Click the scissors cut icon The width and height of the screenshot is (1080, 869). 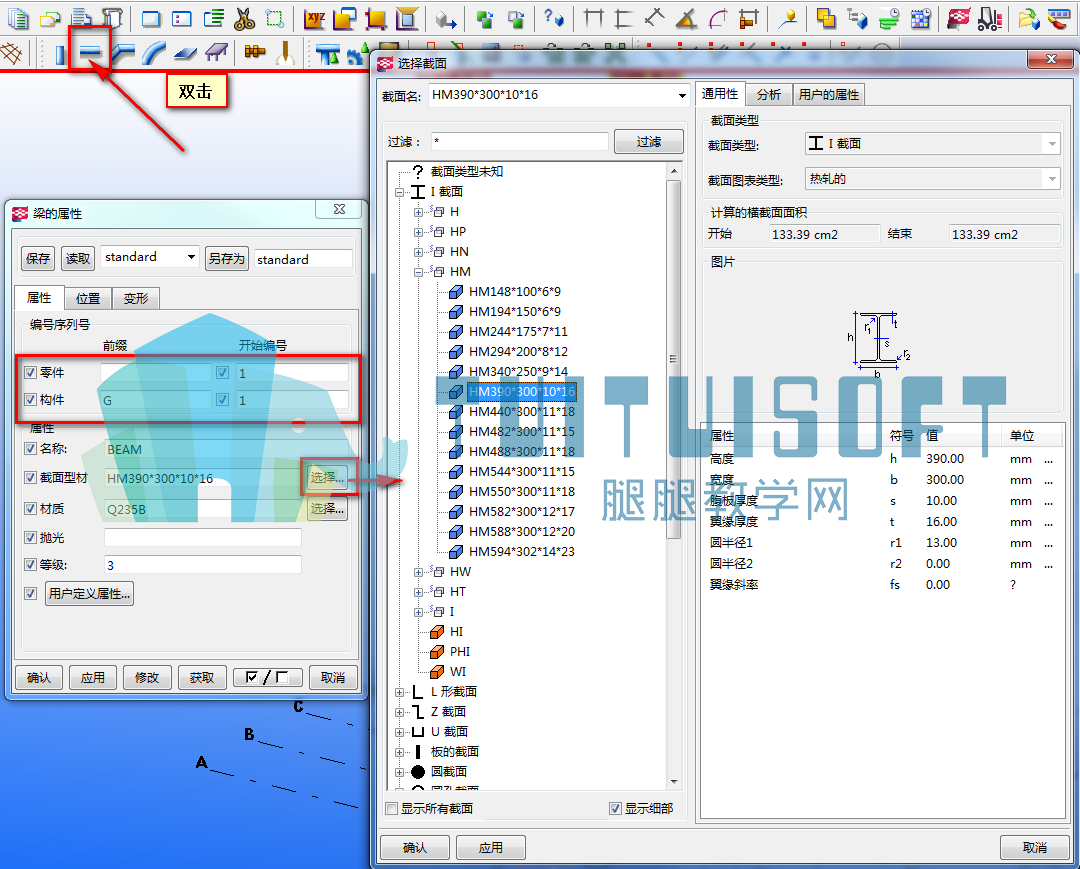(244, 19)
